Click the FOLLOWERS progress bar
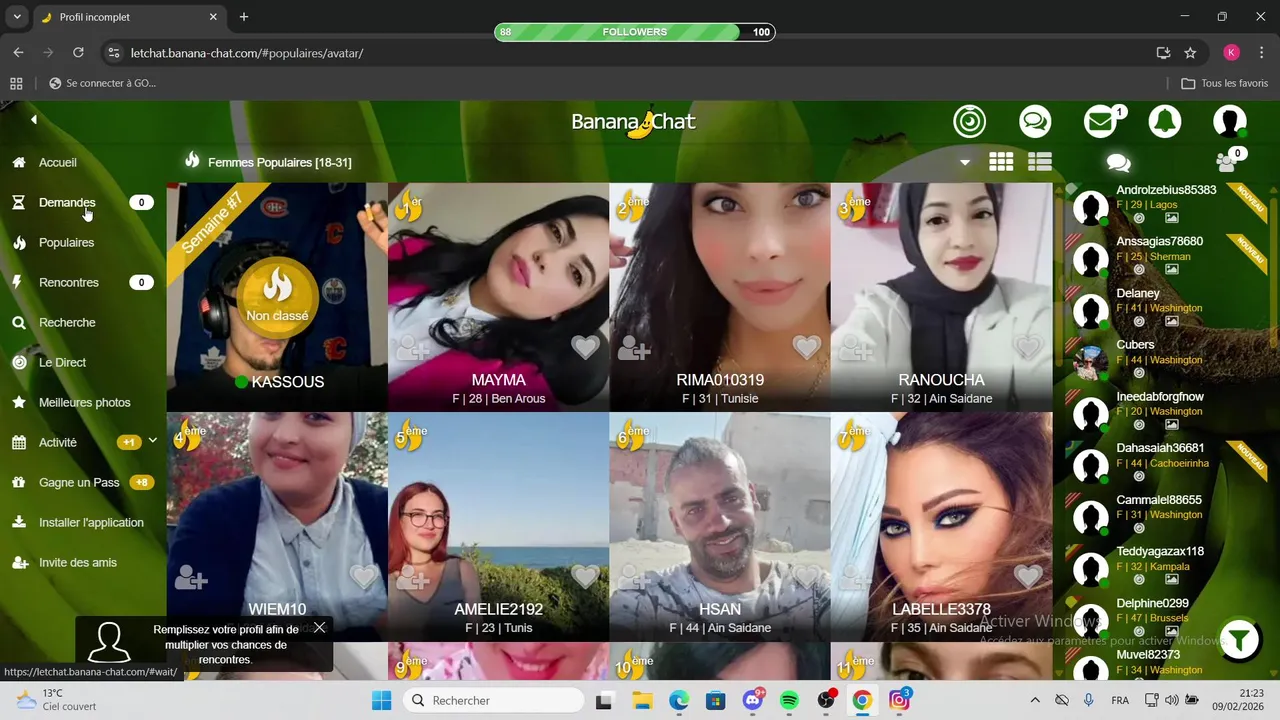This screenshot has width=1280, height=720. pyautogui.click(x=634, y=32)
